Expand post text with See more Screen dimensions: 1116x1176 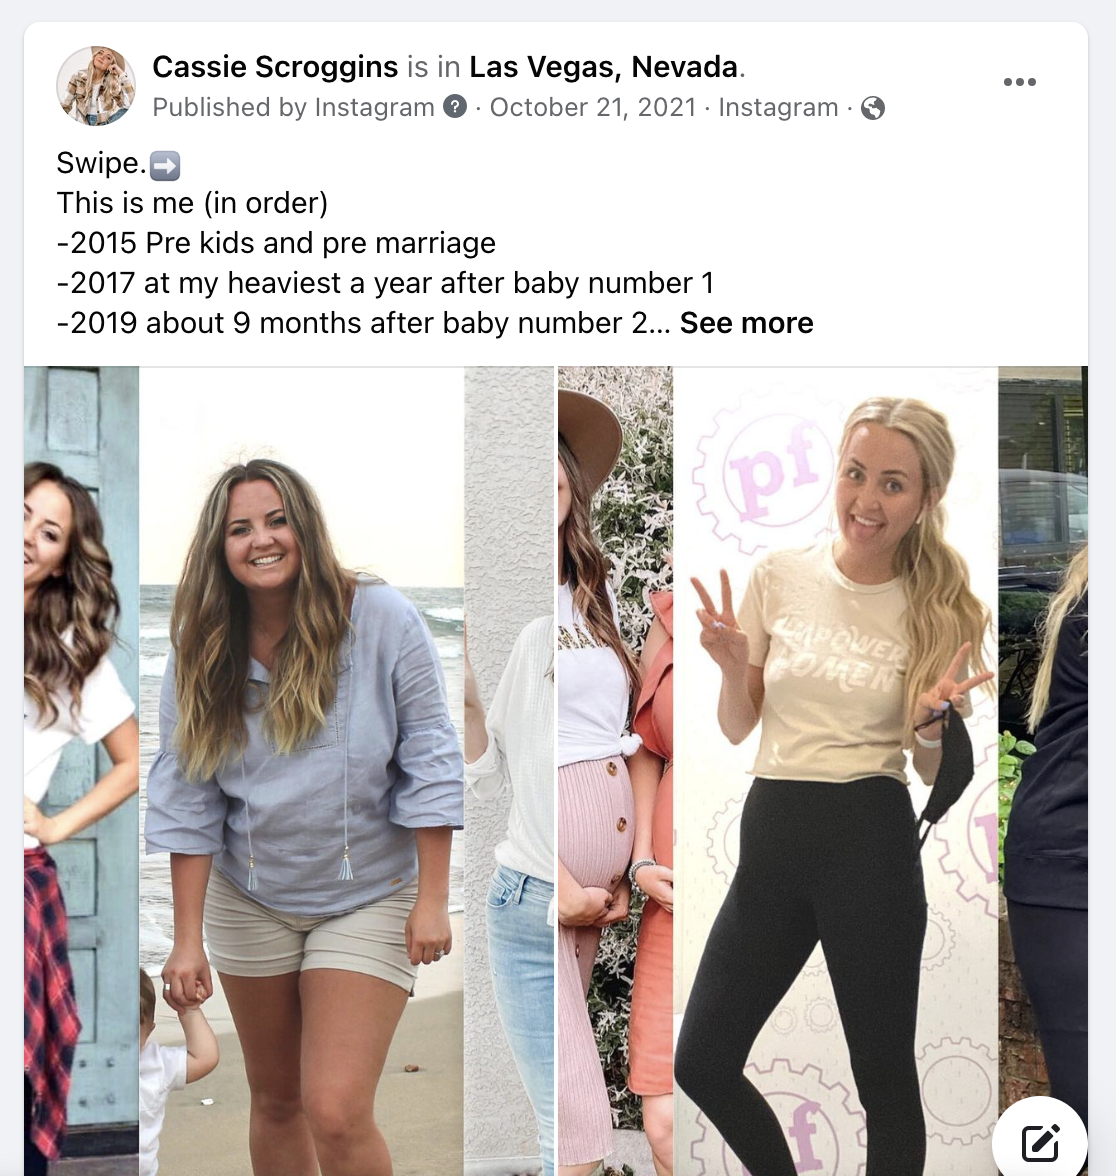746,323
